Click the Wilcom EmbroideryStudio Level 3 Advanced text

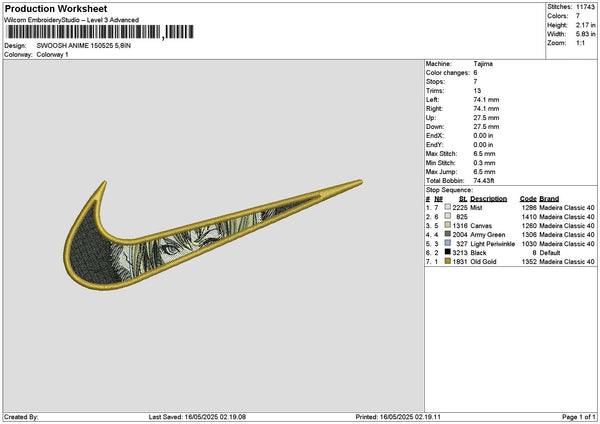pos(72,20)
